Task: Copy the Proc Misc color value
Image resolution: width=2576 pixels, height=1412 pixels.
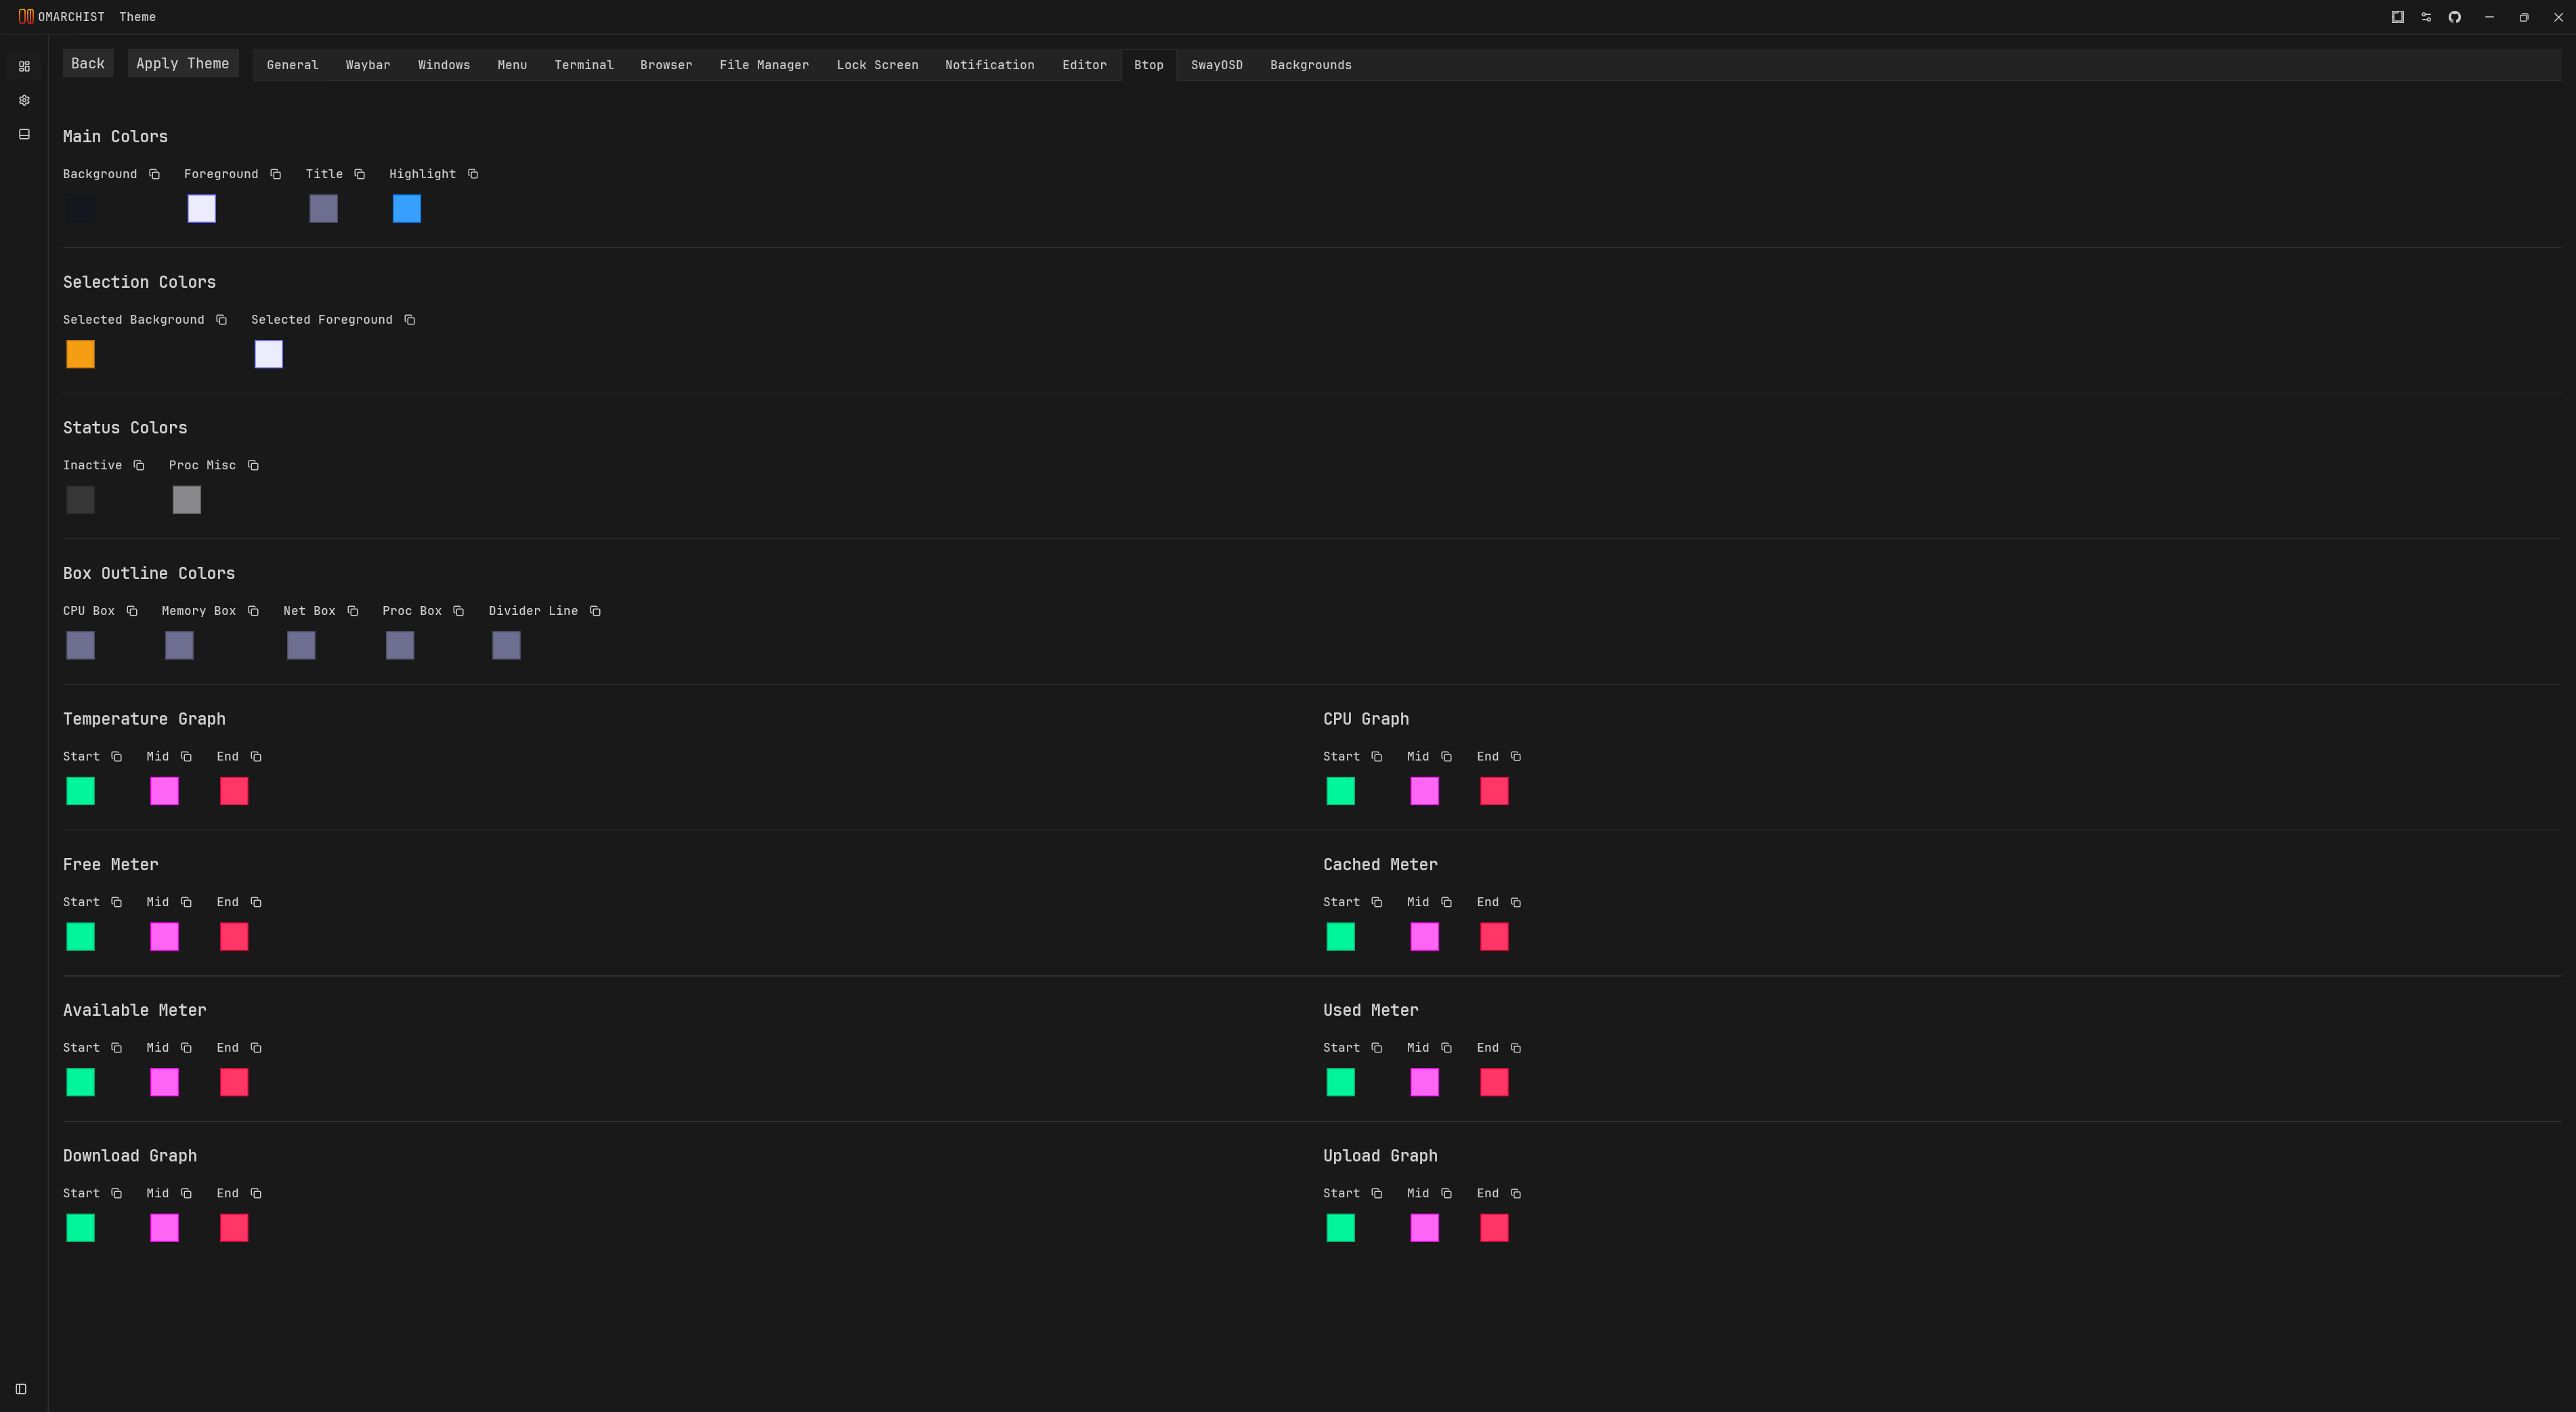Action: 253,465
